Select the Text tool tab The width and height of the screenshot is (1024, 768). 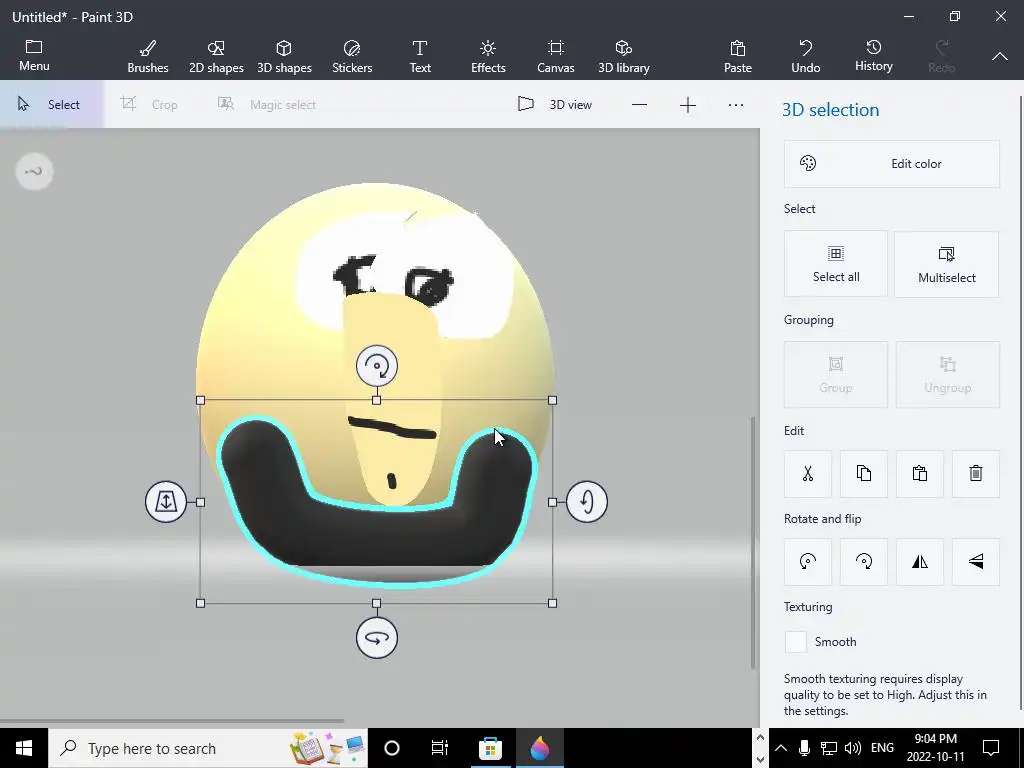(x=420, y=57)
